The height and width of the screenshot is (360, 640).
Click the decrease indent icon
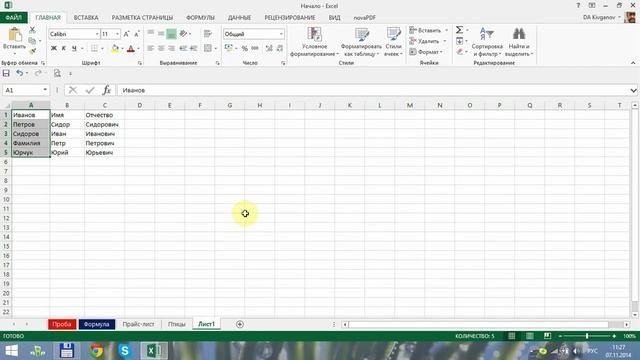pyautogui.click(x=183, y=49)
